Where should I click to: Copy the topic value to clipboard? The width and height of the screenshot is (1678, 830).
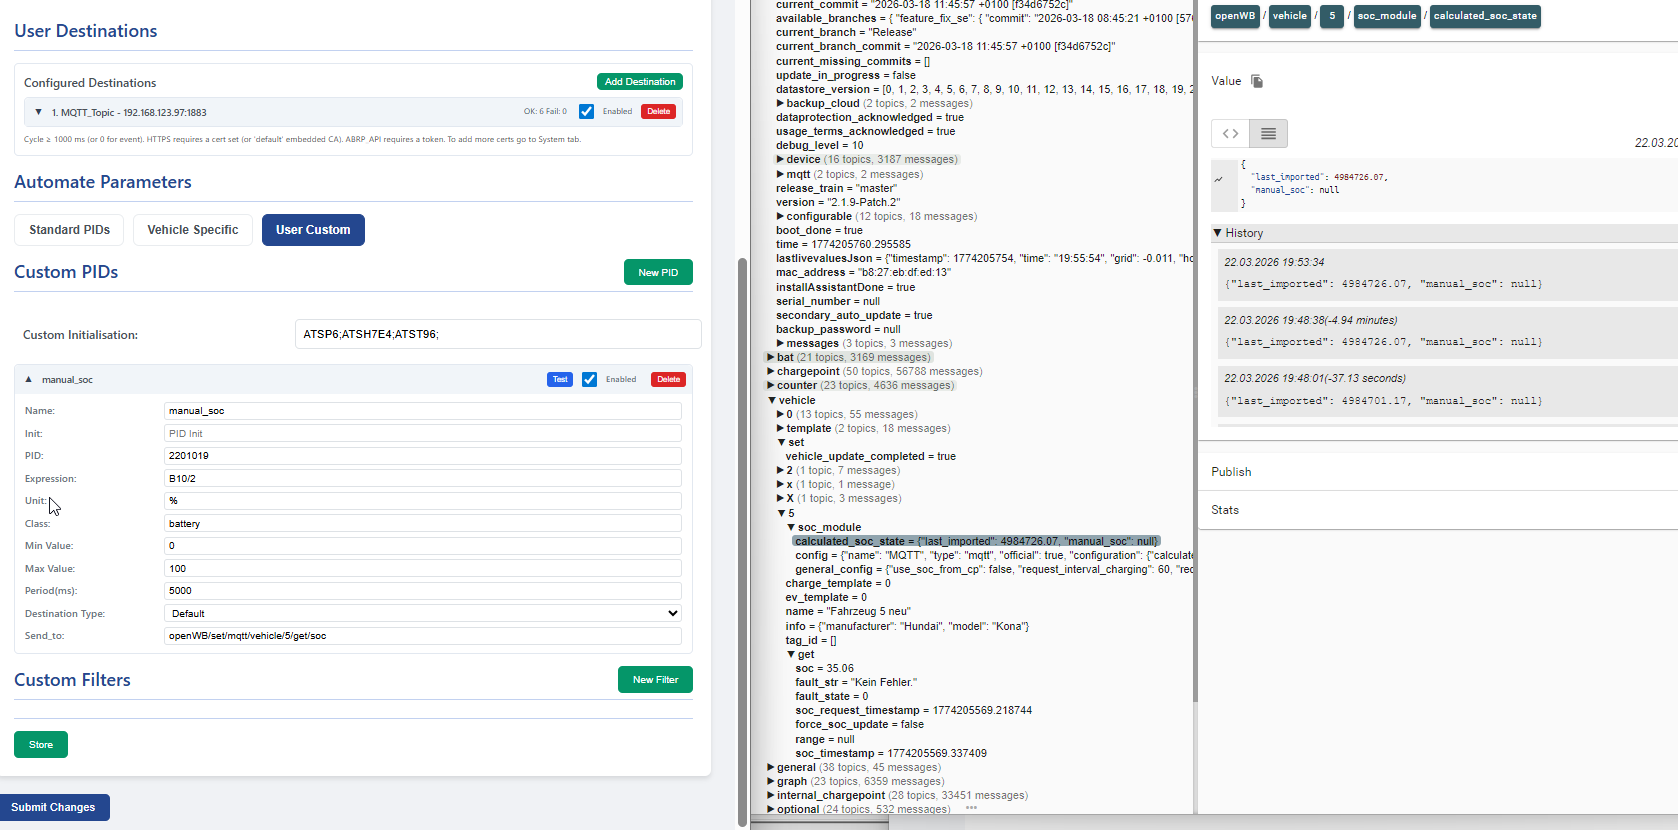1257,81
